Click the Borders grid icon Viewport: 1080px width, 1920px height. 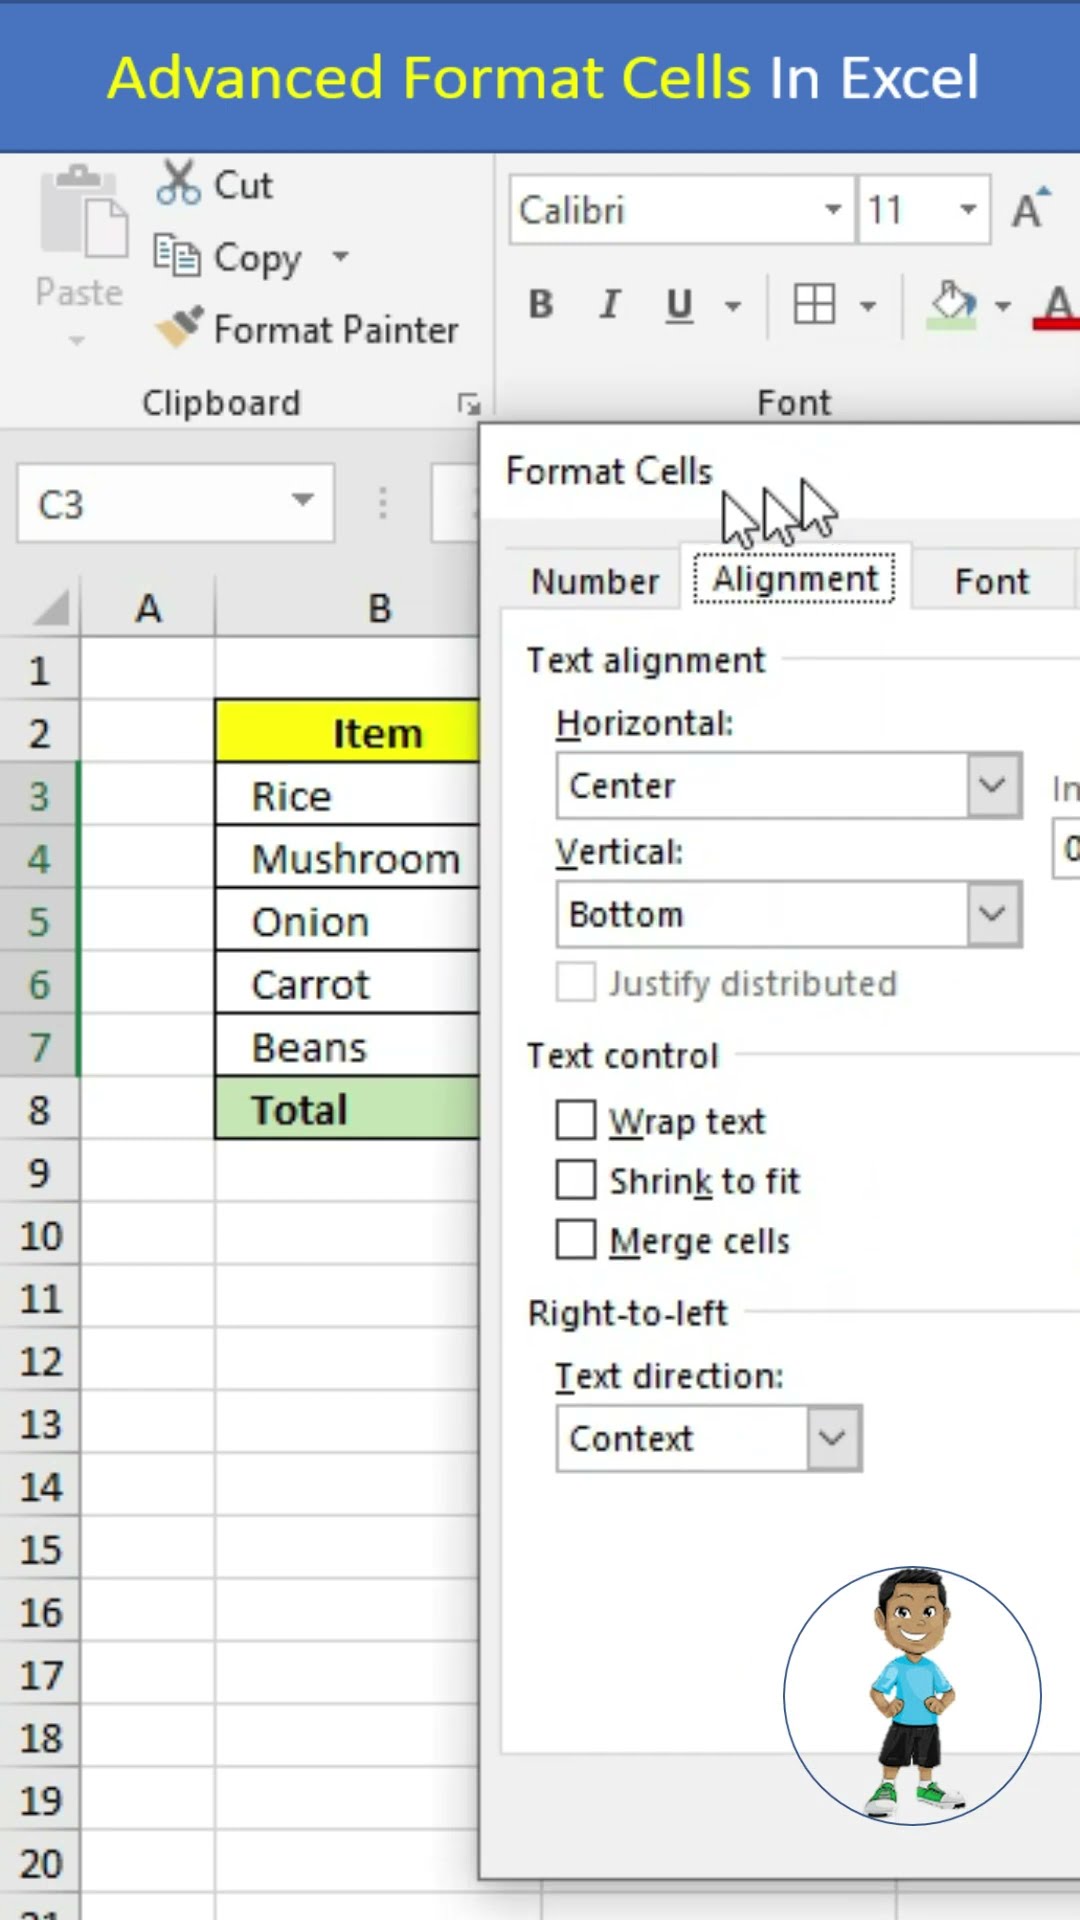click(x=814, y=304)
